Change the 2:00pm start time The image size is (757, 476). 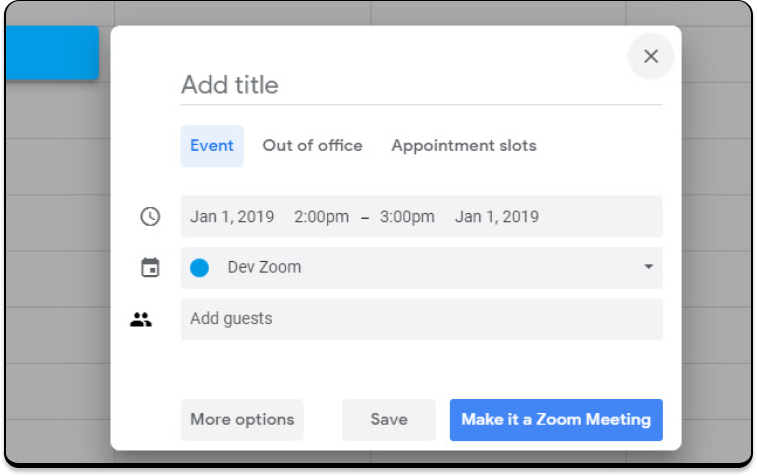click(x=321, y=217)
